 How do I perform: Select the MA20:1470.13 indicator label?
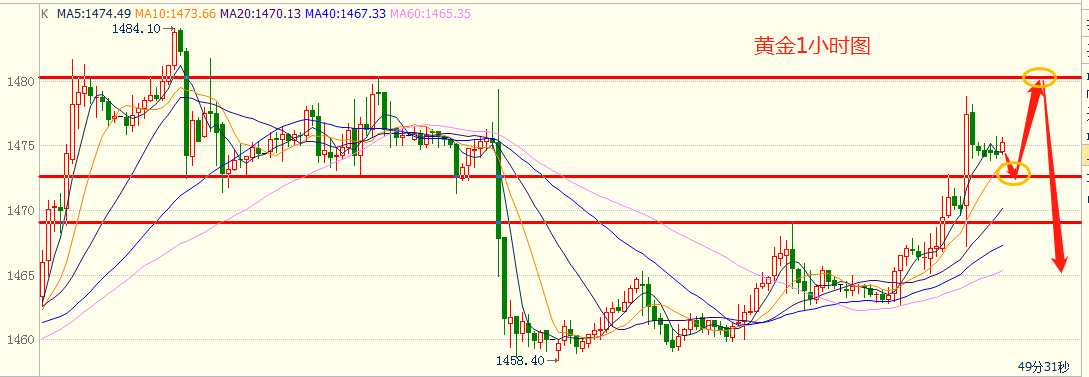click(260, 13)
